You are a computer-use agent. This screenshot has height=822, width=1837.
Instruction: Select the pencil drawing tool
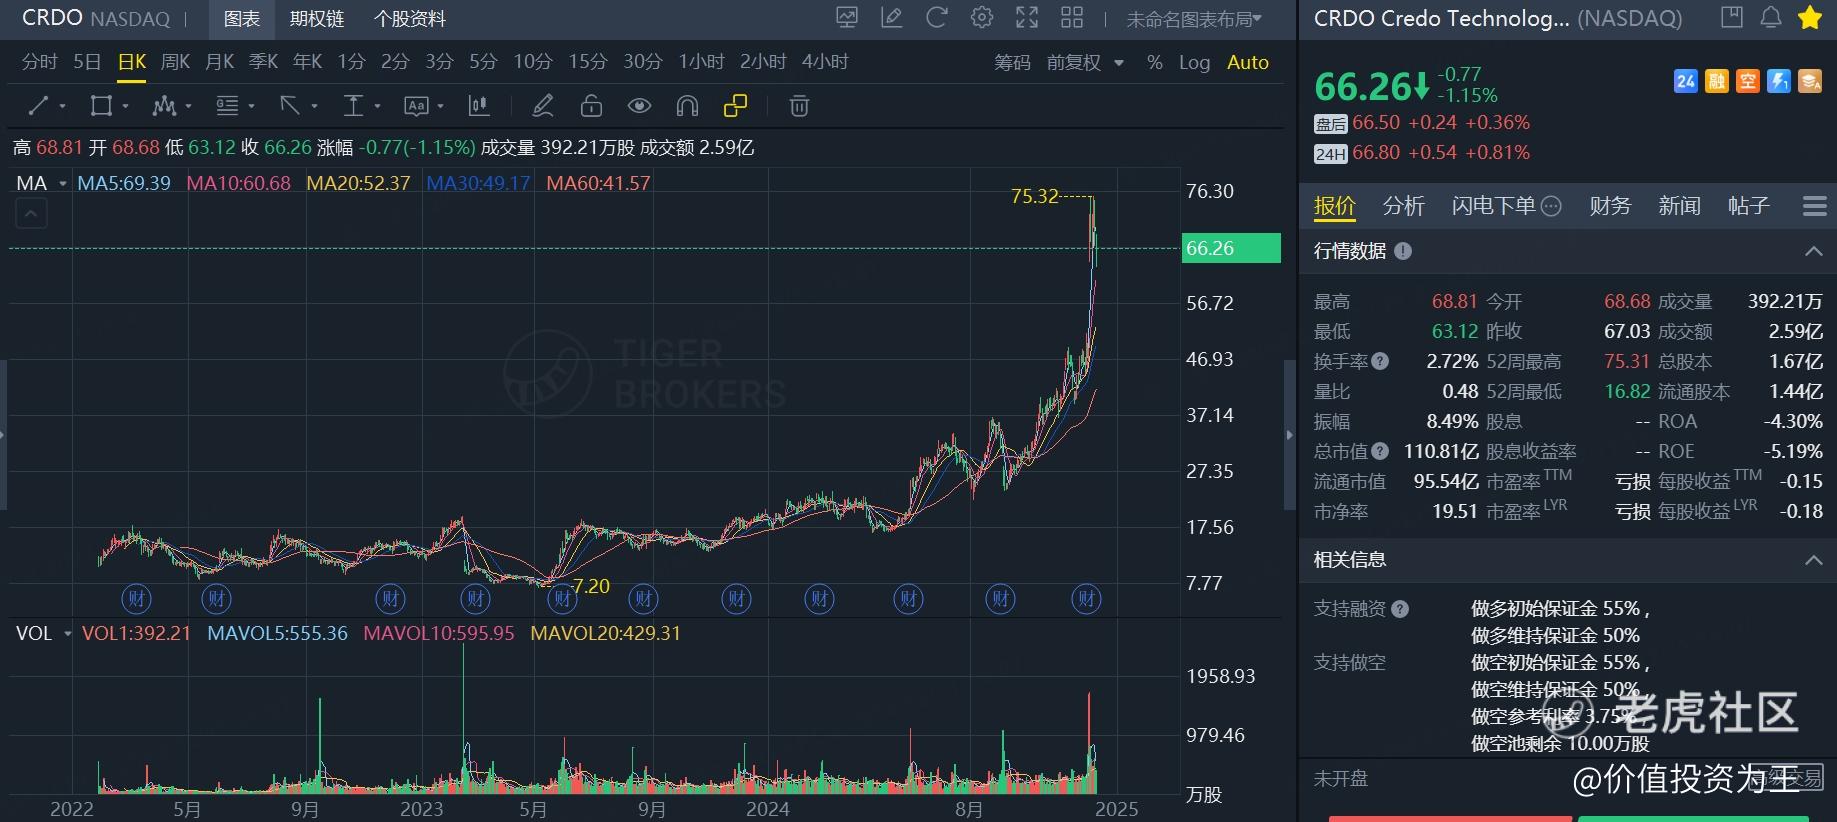[543, 106]
